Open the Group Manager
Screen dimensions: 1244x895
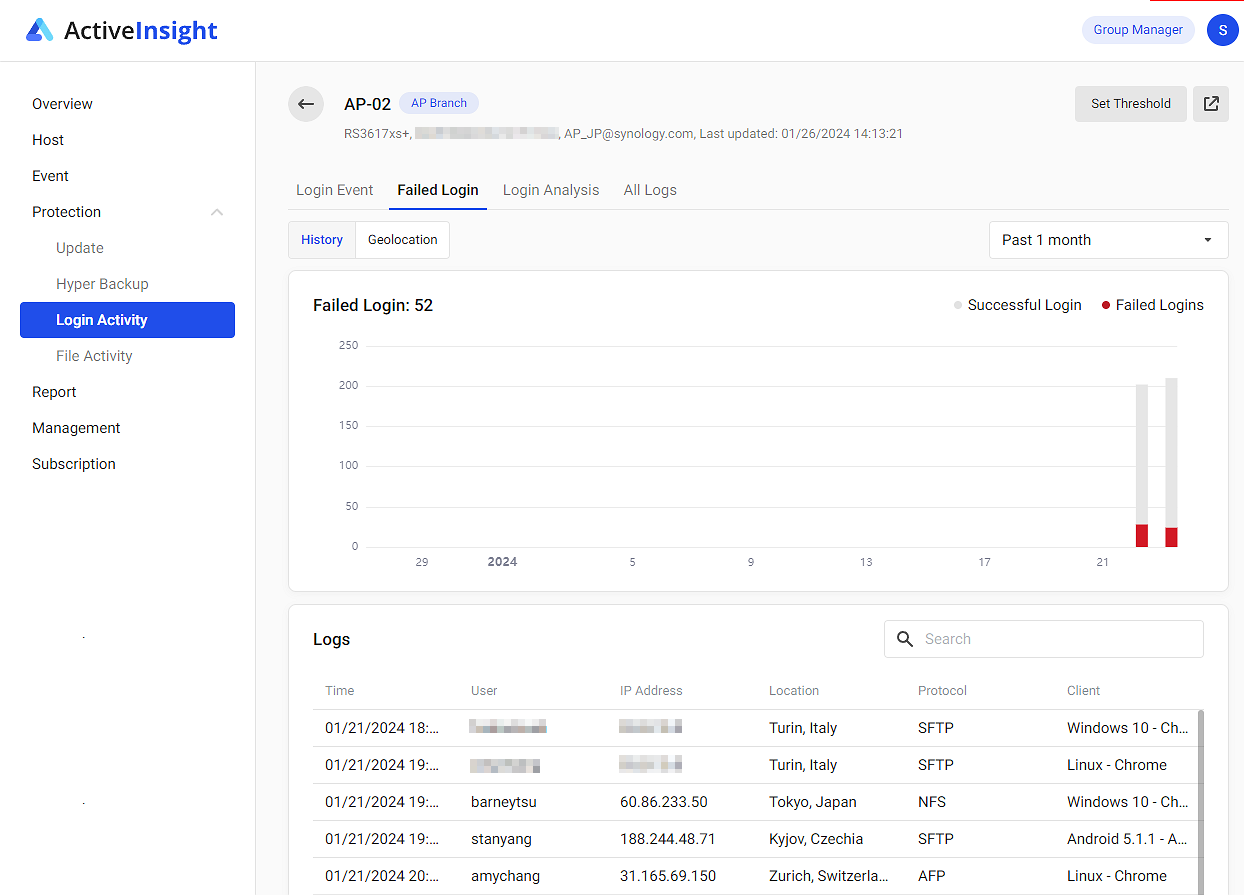(x=1137, y=30)
